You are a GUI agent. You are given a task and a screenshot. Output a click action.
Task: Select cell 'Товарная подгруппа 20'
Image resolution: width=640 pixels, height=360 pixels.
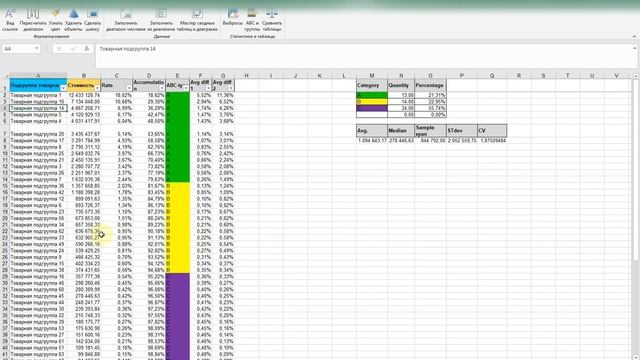point(38,134)
